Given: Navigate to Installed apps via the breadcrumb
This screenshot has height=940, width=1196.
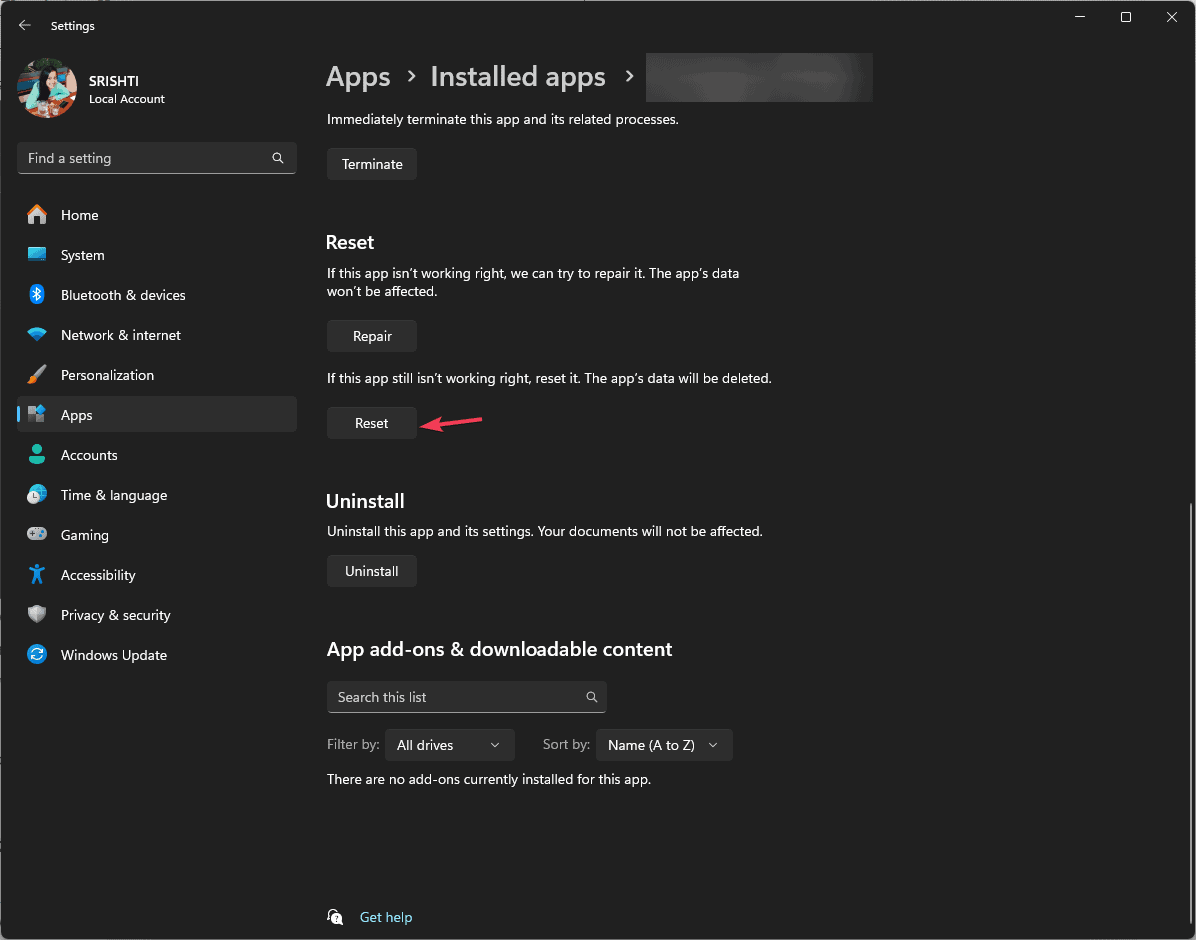Looking at the screenshot, I should click(x=517, y=77).
